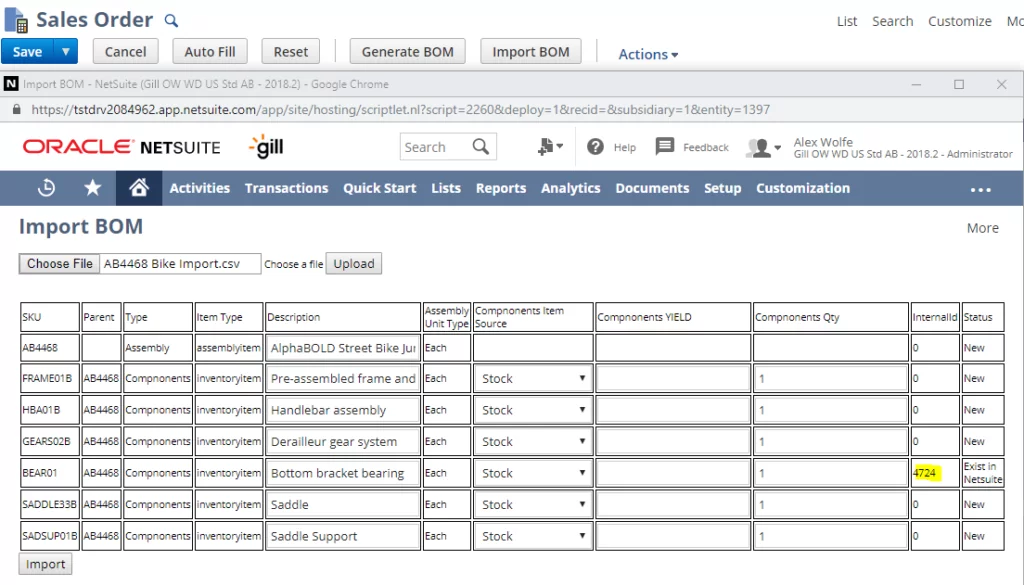Click the Feedback speech bubble icon
Screen dimensions: 1024x585
pos(665,146)
